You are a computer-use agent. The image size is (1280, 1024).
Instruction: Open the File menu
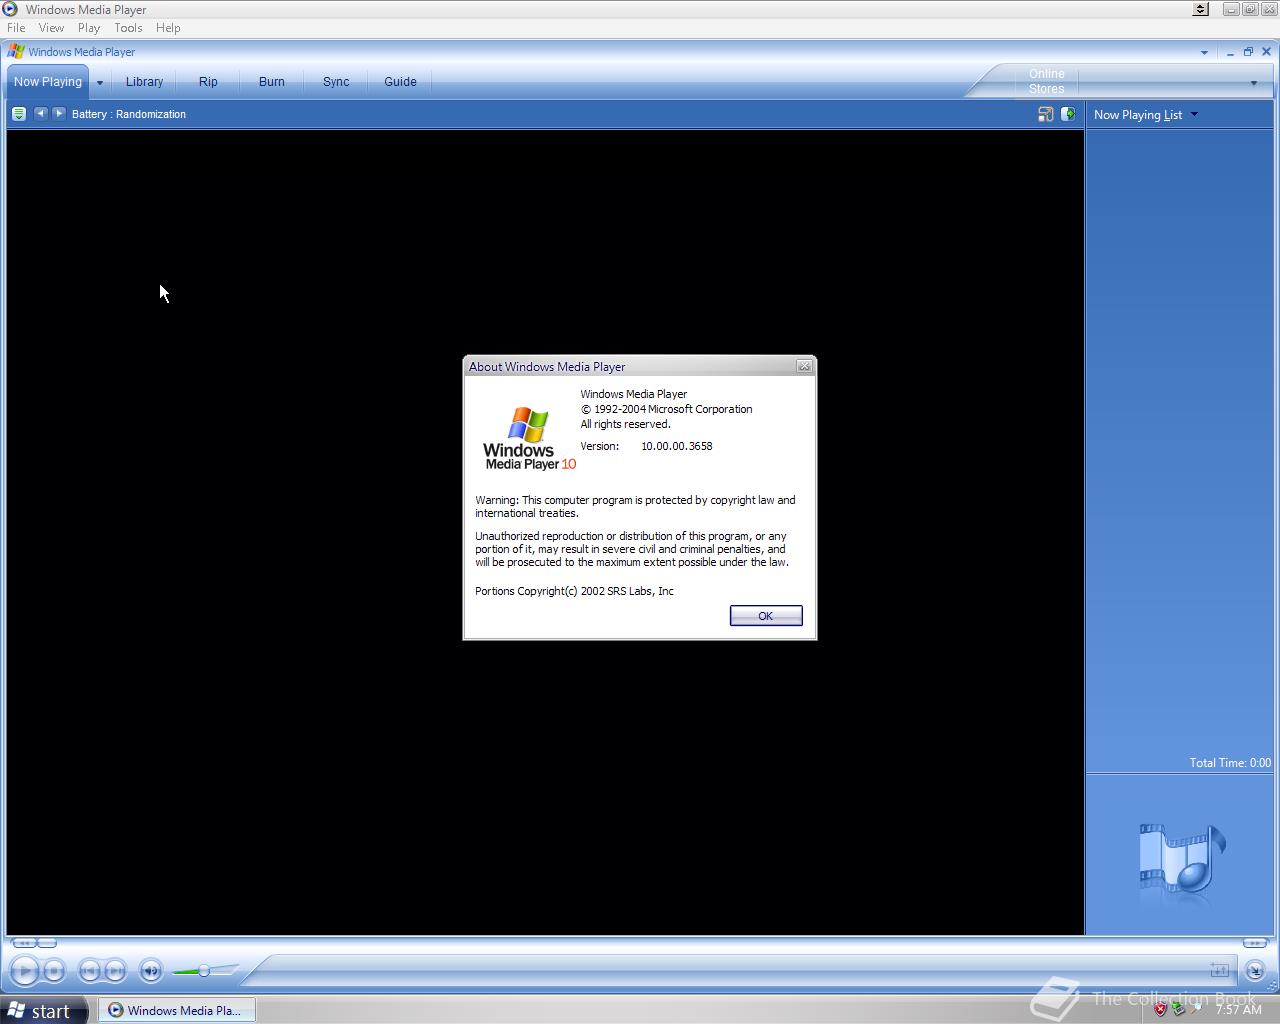click(16, 28)
